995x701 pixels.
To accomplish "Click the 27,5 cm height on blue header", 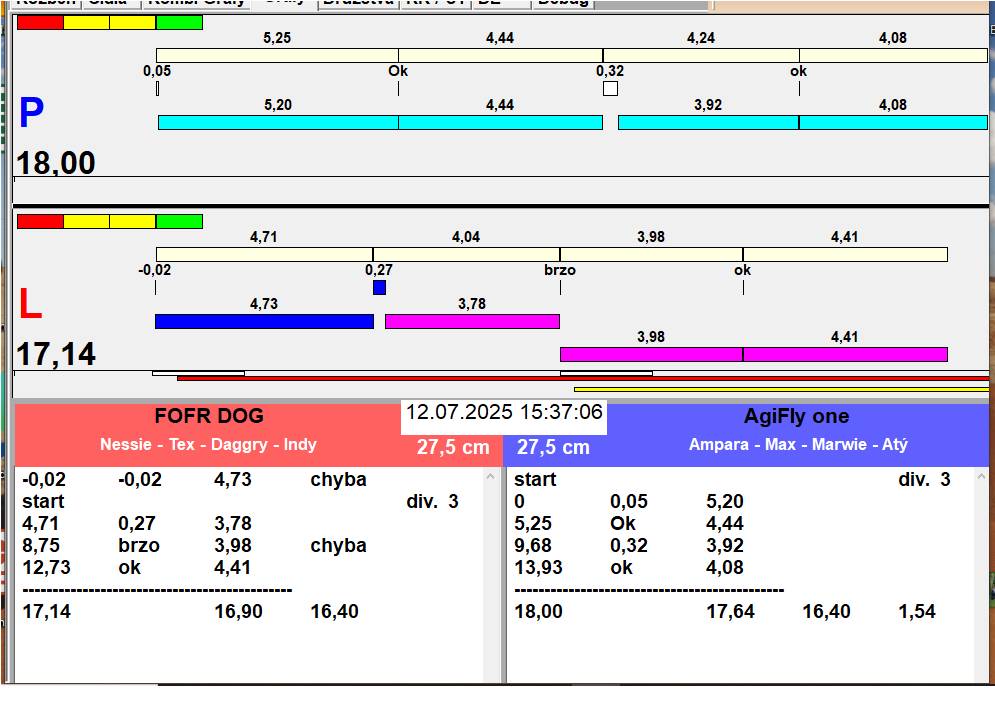I will point(553,447).
